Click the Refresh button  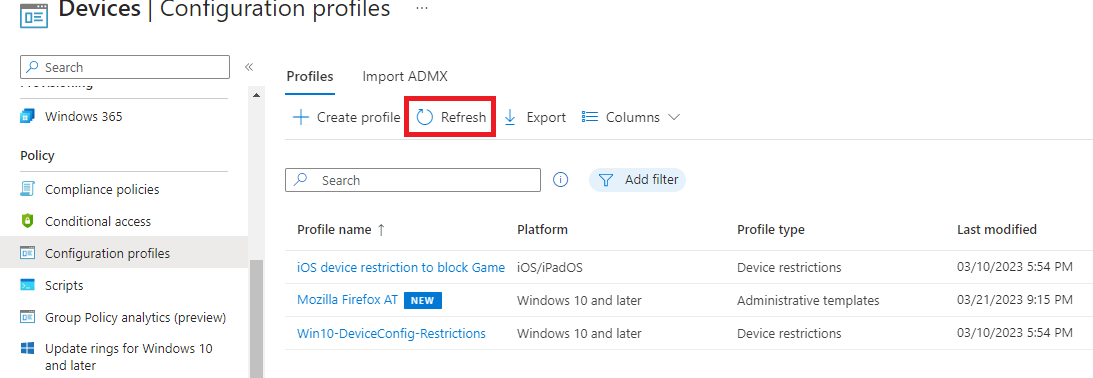451,117
